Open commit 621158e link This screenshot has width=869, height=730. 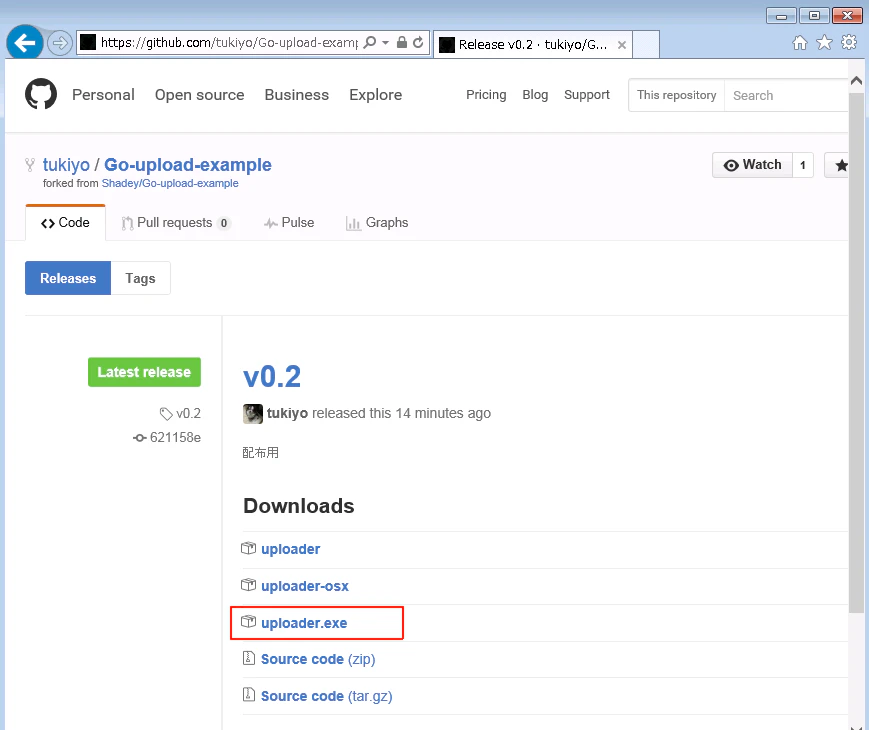coord(167,438)
